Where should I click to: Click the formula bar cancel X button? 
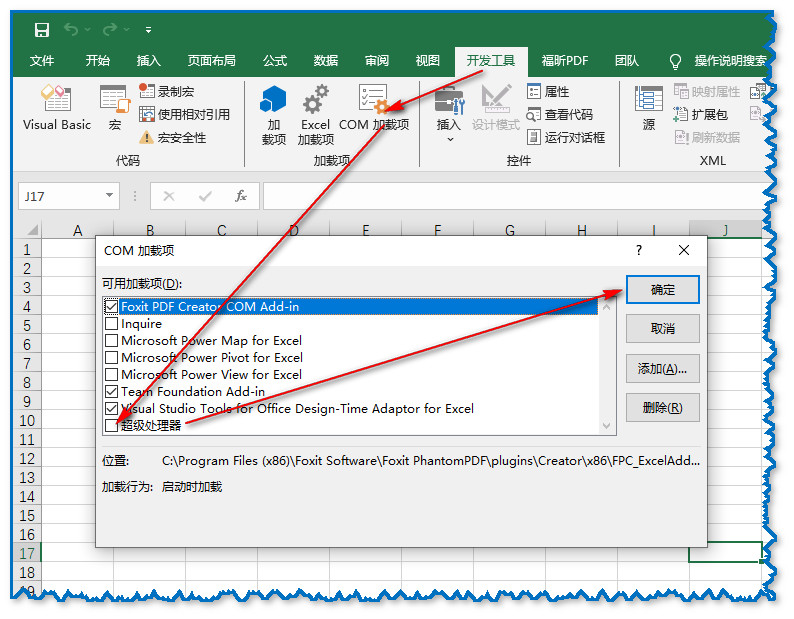coord(169,196)
